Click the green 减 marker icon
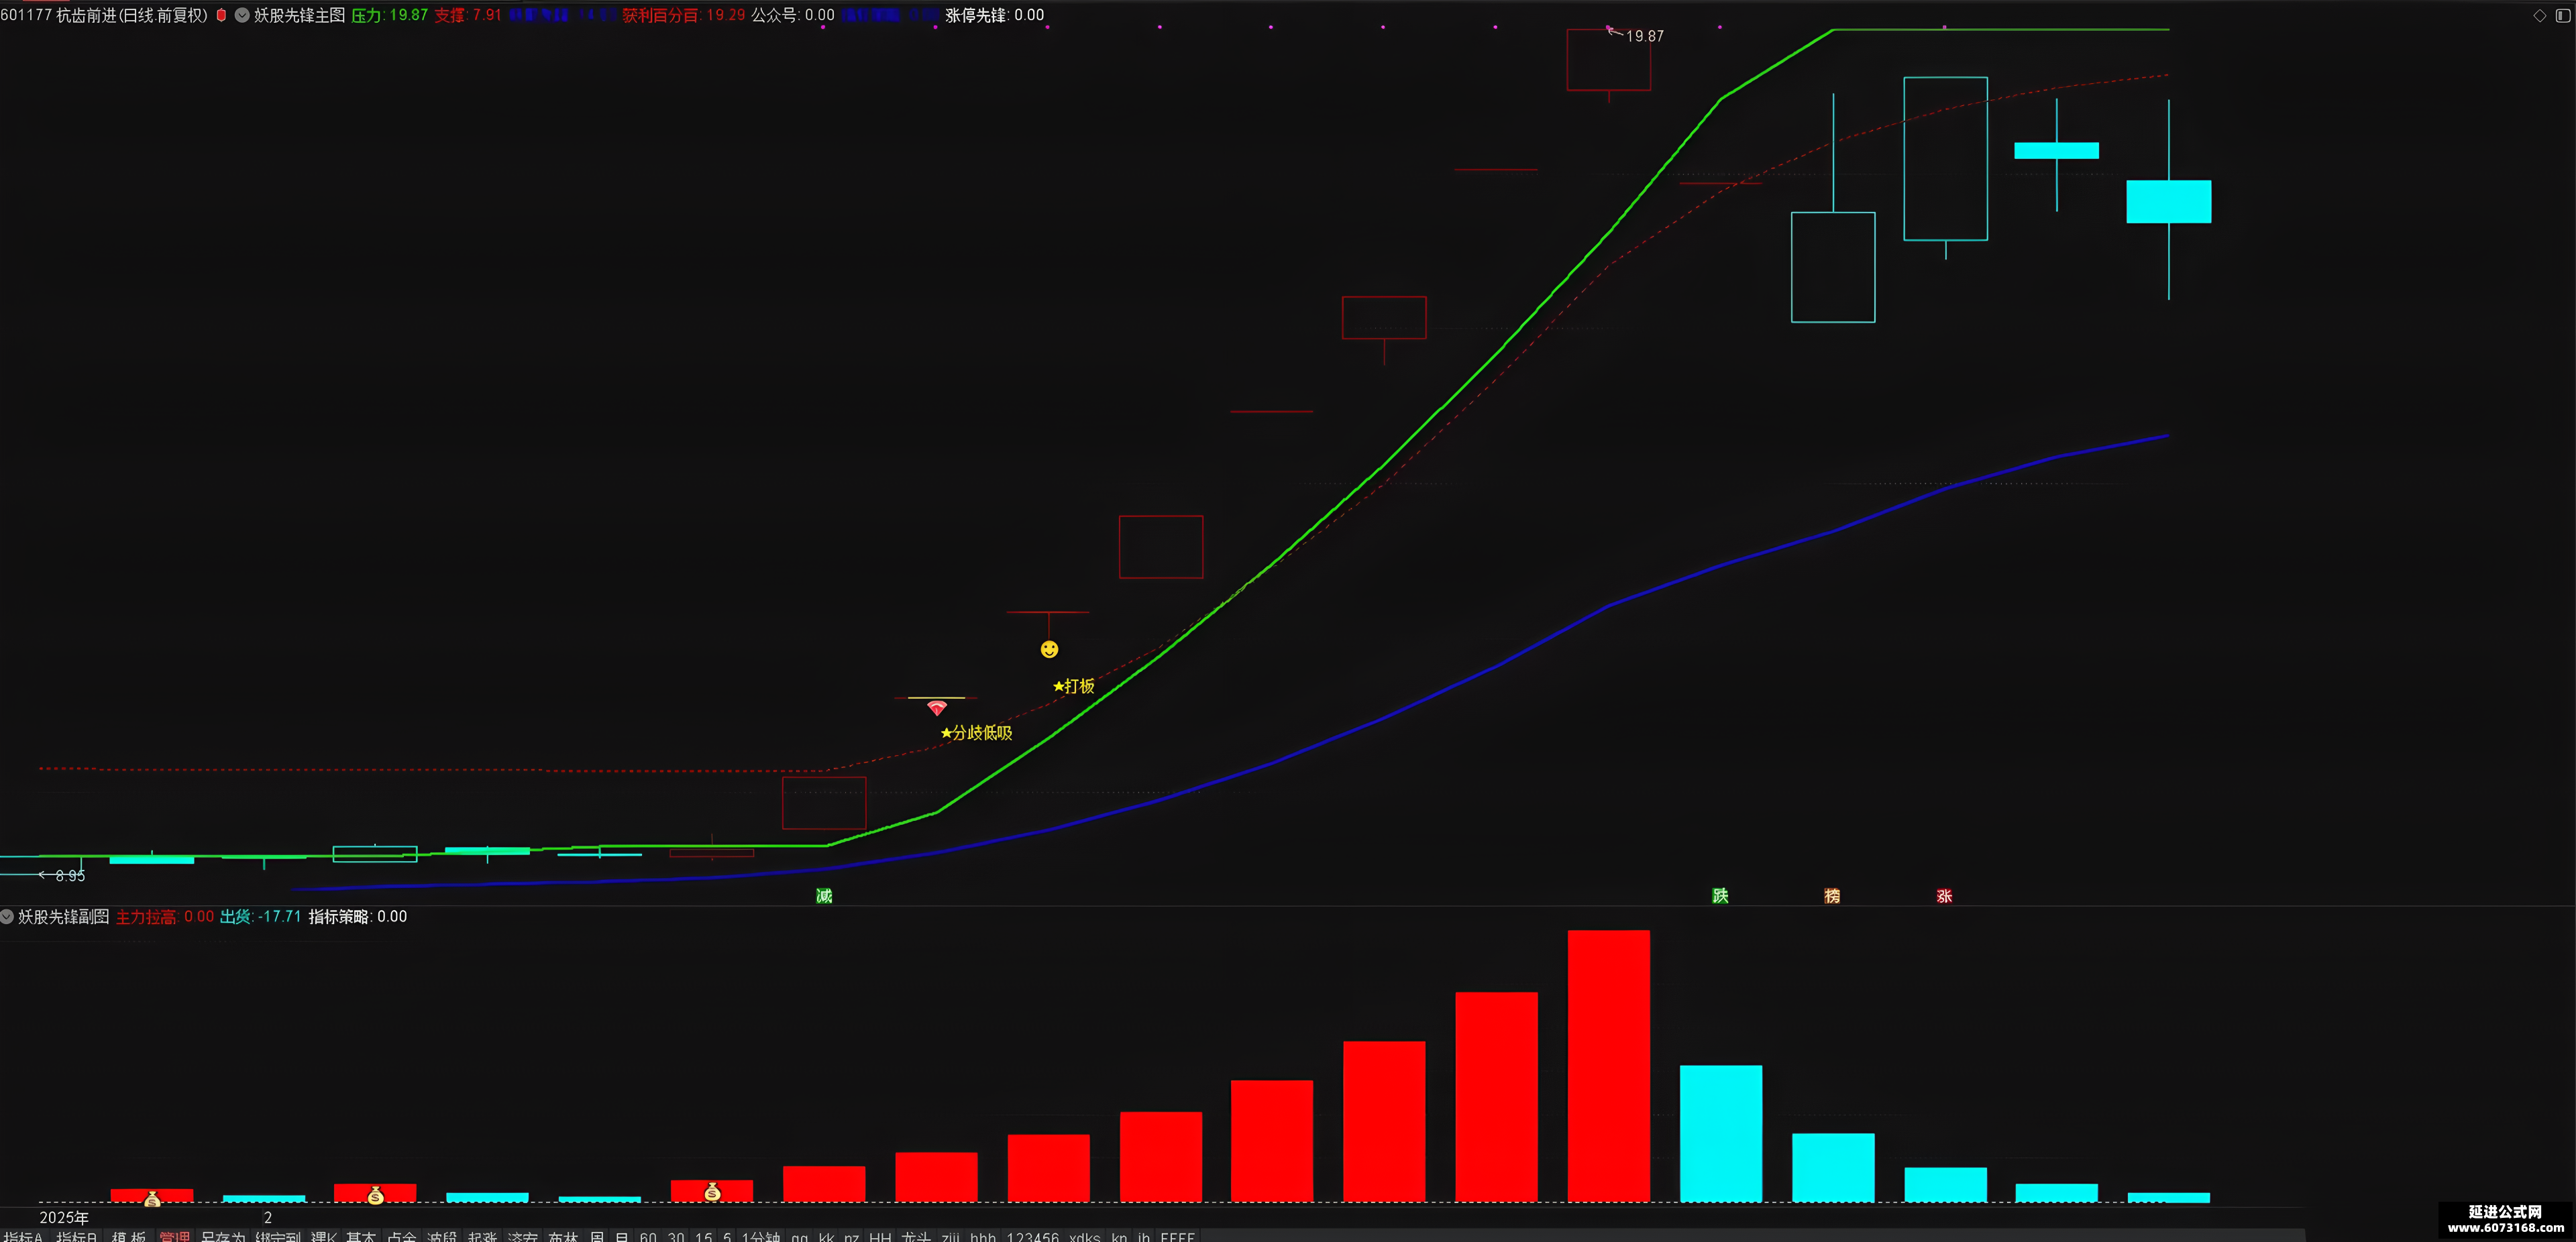2576x1242 pixels. [x=824, y=896]
